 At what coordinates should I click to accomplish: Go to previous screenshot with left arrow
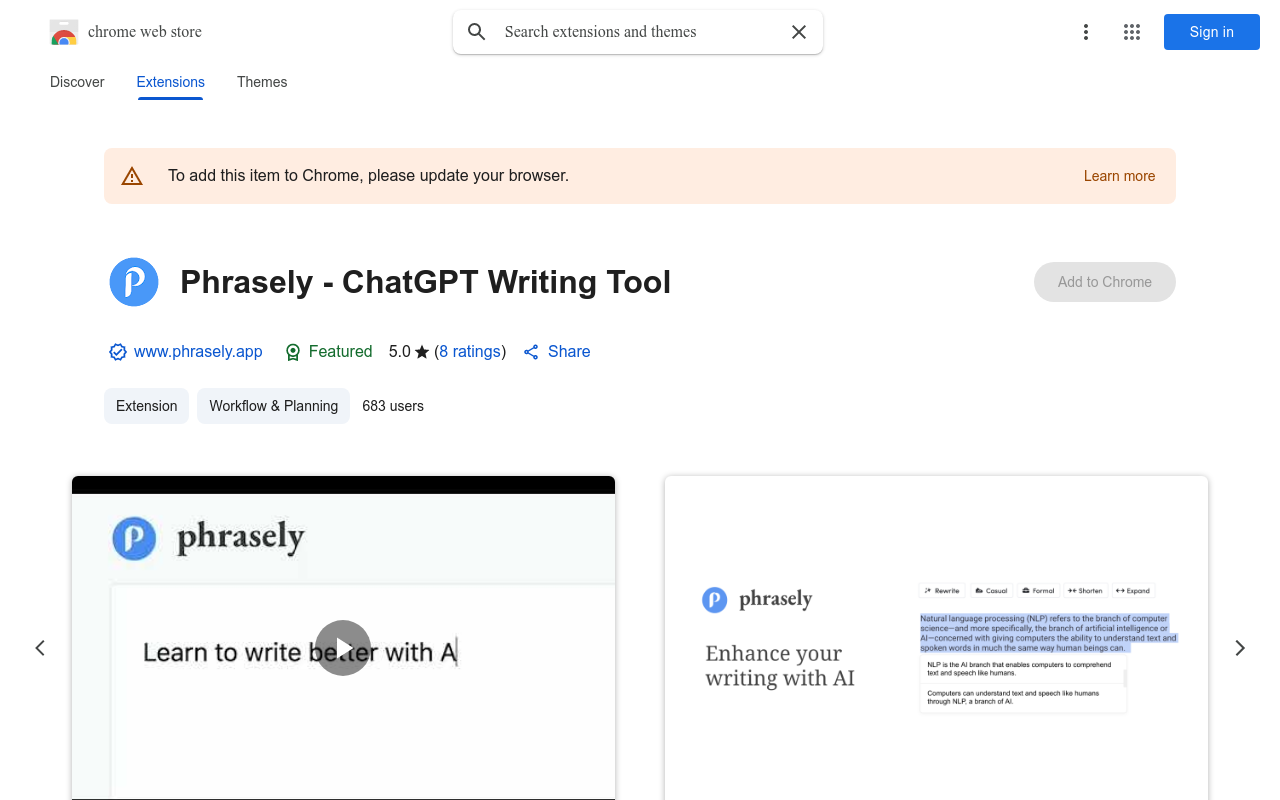point(40,648)
